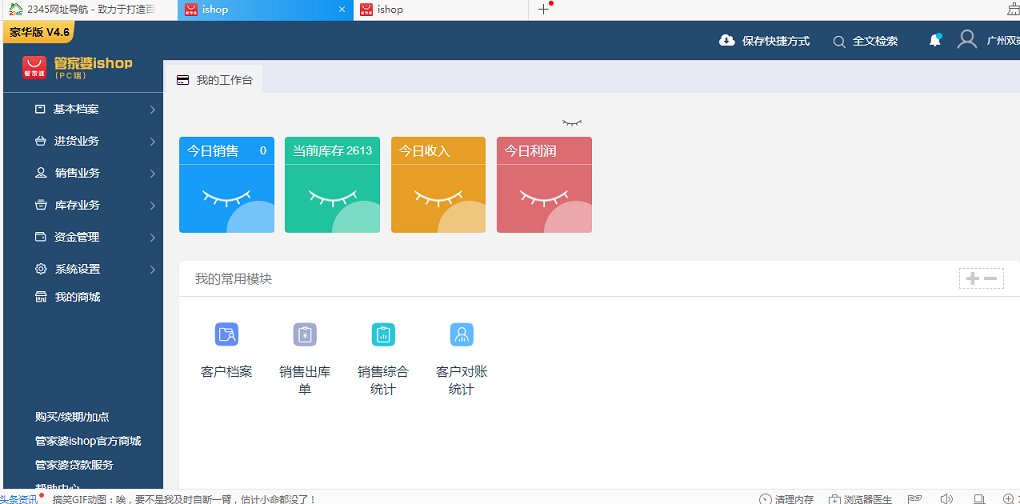Viewport: 1020px width, 504px height.
Task: Click the 清理内存 item in status bar
Action: point(787,498)
